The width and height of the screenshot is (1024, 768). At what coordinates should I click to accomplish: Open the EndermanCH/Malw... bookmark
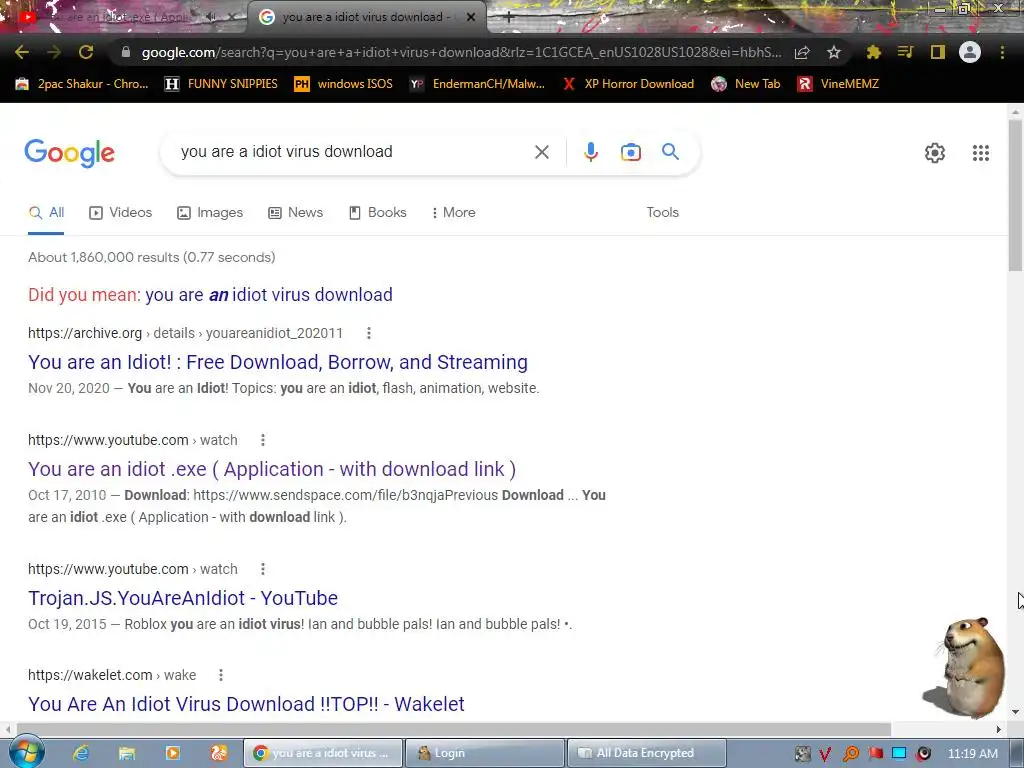coord(477,84)
